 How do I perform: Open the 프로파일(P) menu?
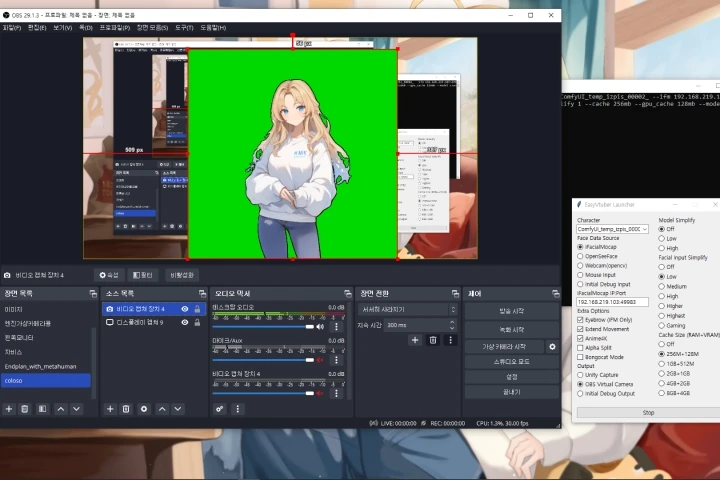(115, 28)
